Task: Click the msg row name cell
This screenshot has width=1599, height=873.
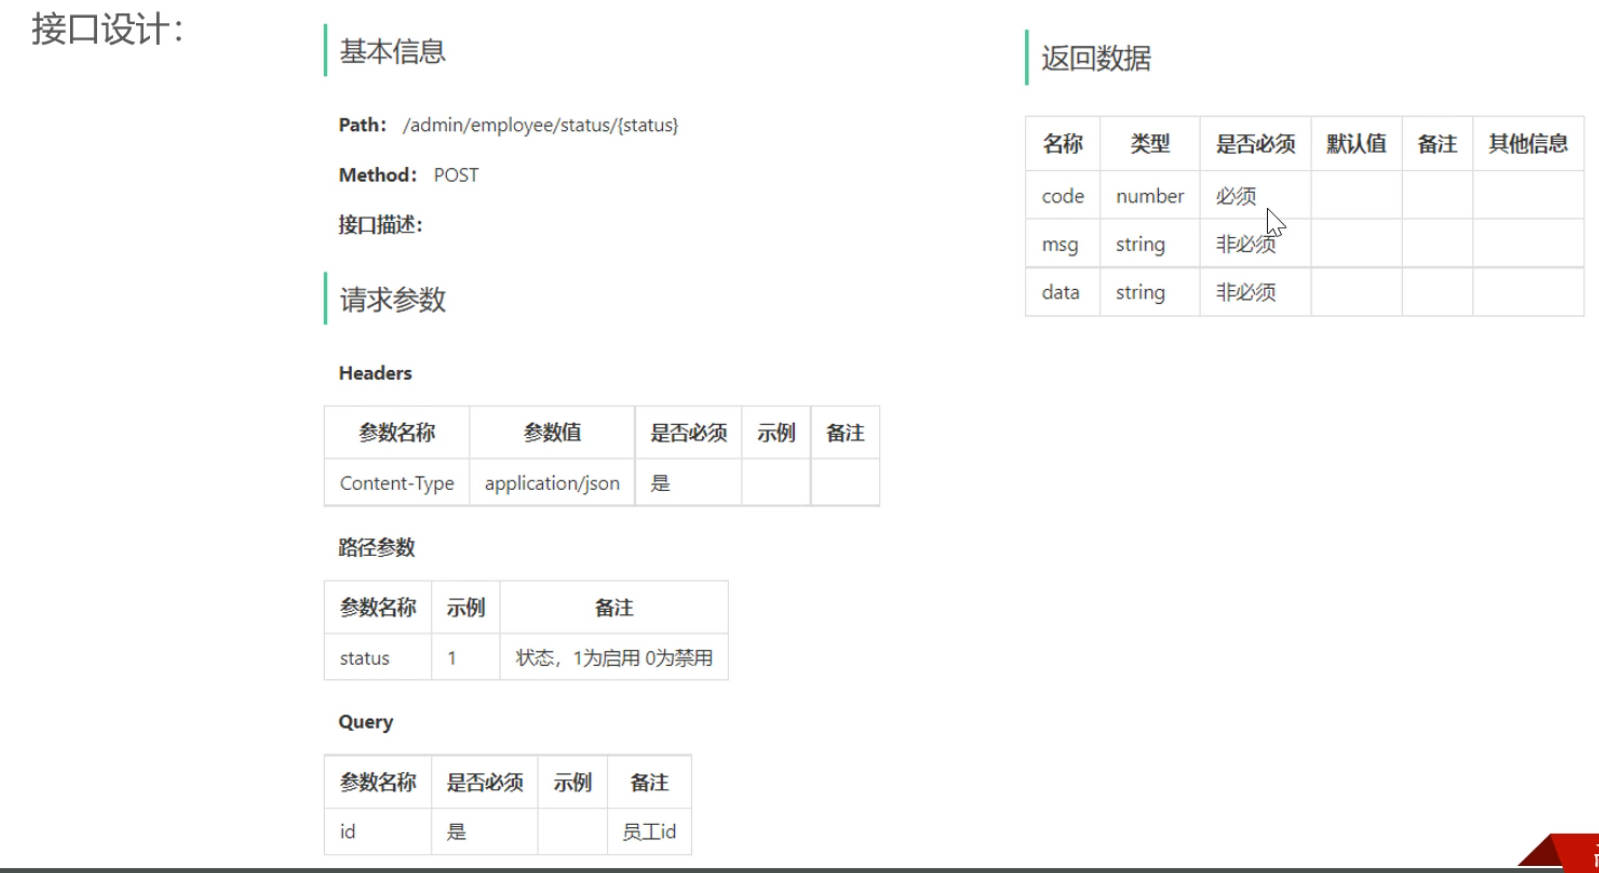Action: click(1063, 244)
